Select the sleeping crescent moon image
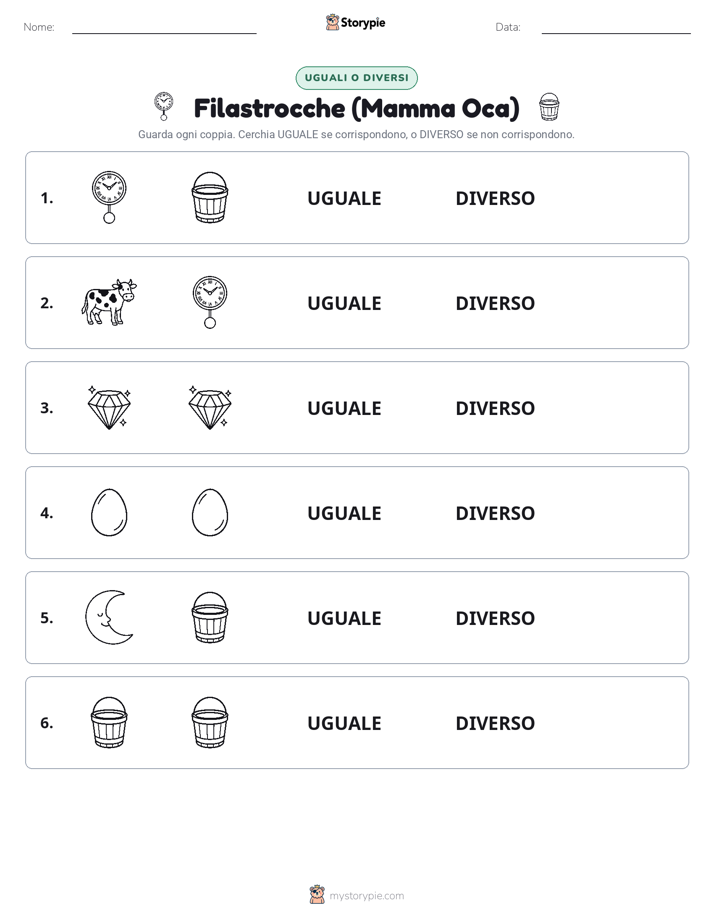The height and width of the screenshot is (924, 714). point(109,617)
